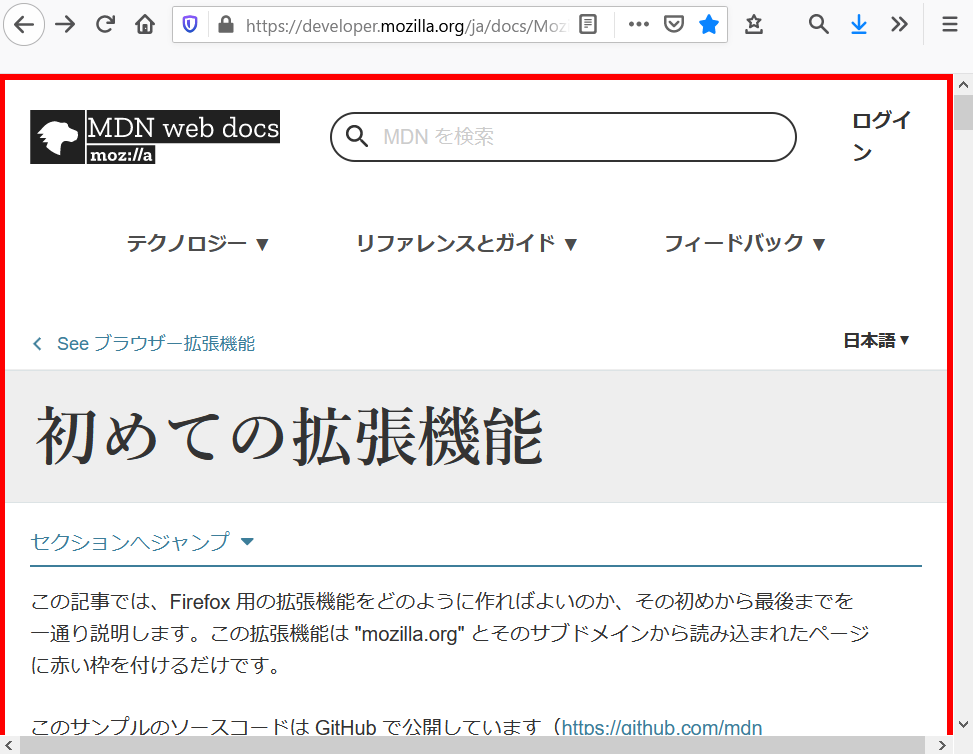Screen dimensions: 973x754
Task: Open the tracking protection shield icon
Action: tap(190, 25)
